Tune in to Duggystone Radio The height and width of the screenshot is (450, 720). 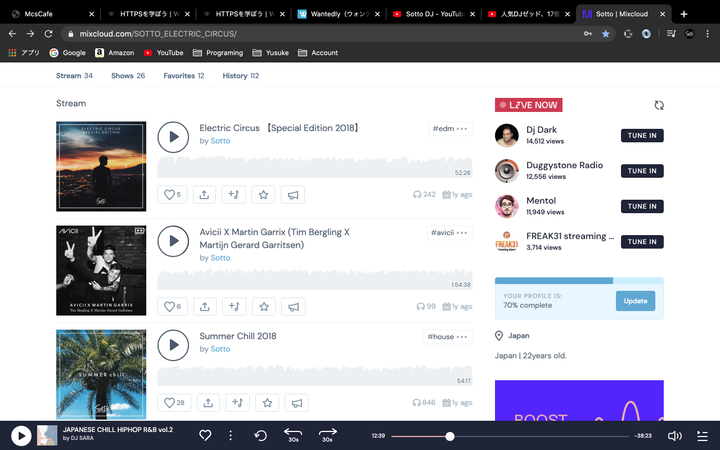[642, 171]
